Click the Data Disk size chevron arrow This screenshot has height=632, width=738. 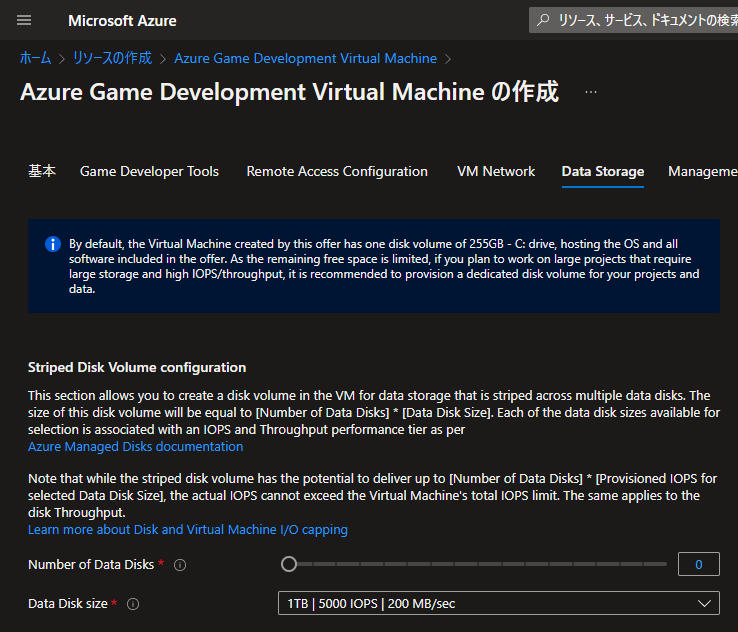(705, 604)
